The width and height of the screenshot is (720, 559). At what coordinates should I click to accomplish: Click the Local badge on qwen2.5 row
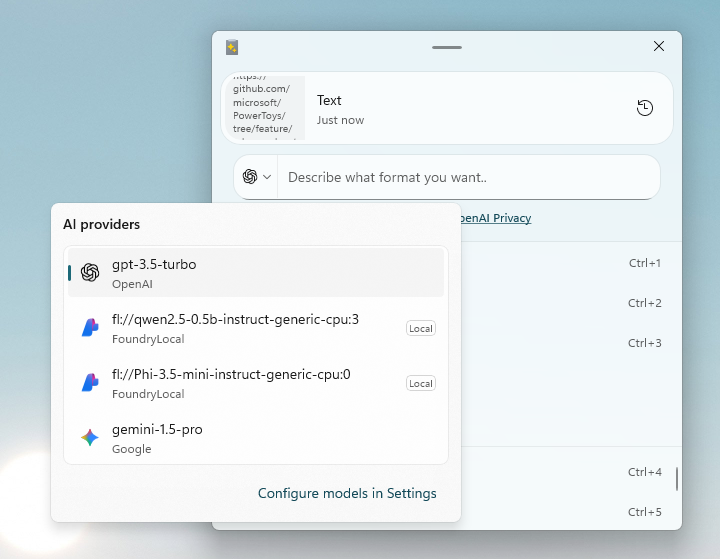coord(421,328)
